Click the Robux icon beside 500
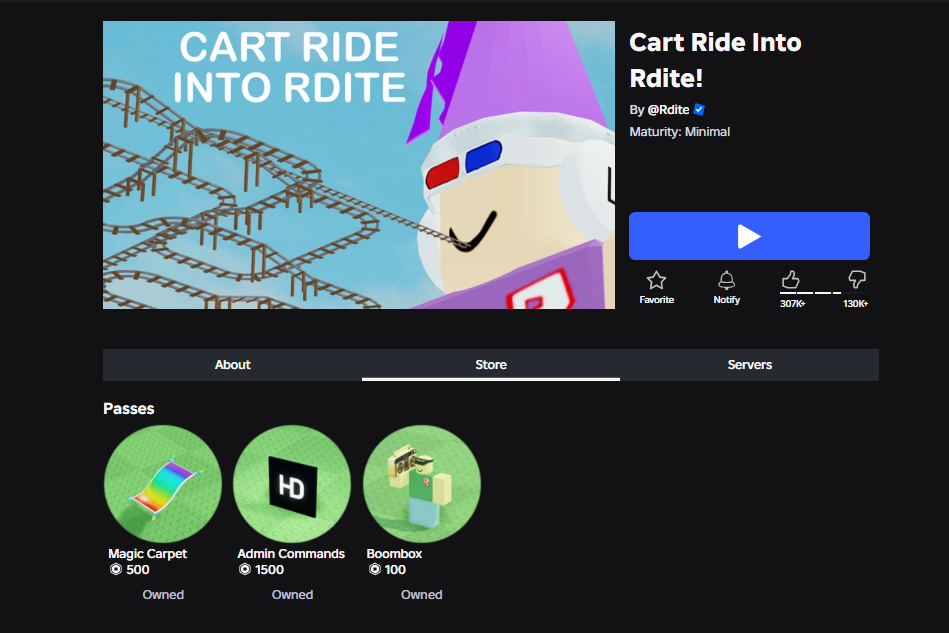 click(x=116, y=569)
